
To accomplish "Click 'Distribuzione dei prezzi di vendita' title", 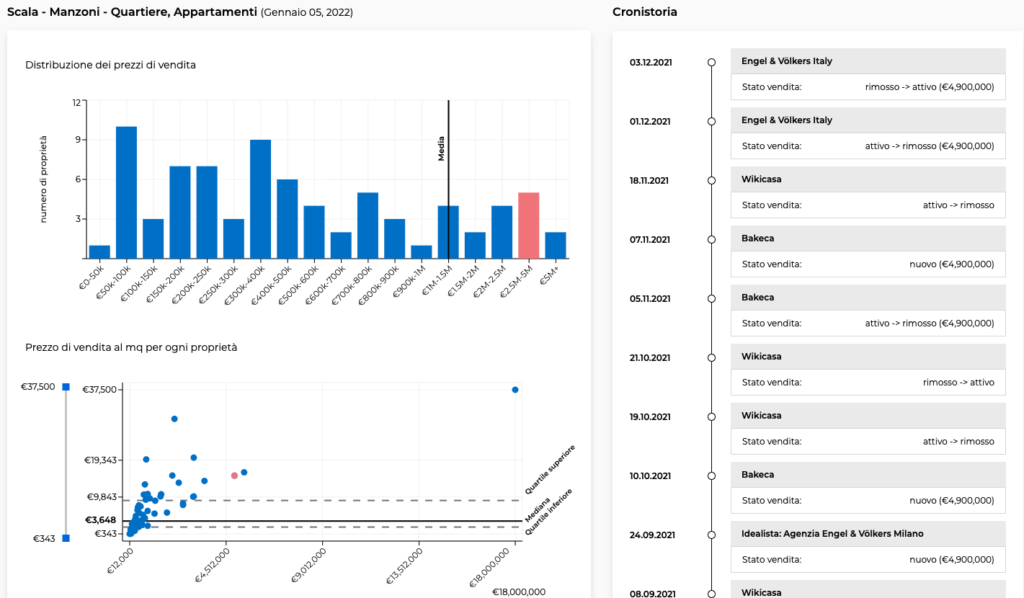I will click(110, 65).
